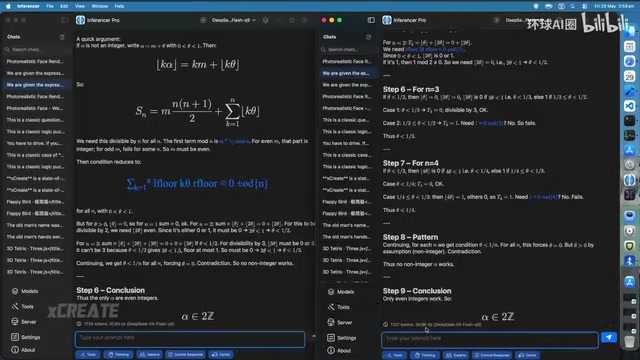
Task: Toggle Control Response in right window
Action: coord(492,355)
